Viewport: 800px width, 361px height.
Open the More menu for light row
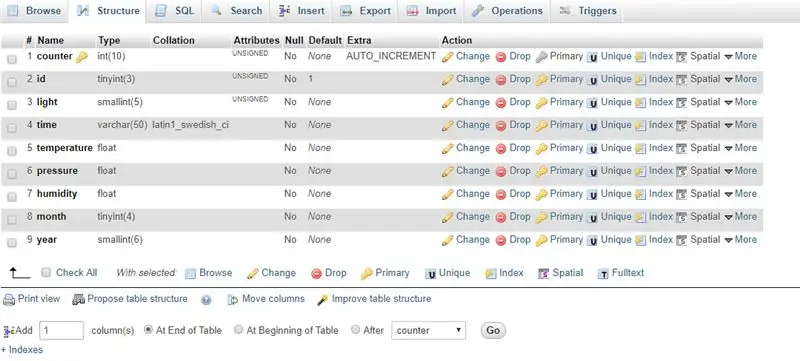740,102
